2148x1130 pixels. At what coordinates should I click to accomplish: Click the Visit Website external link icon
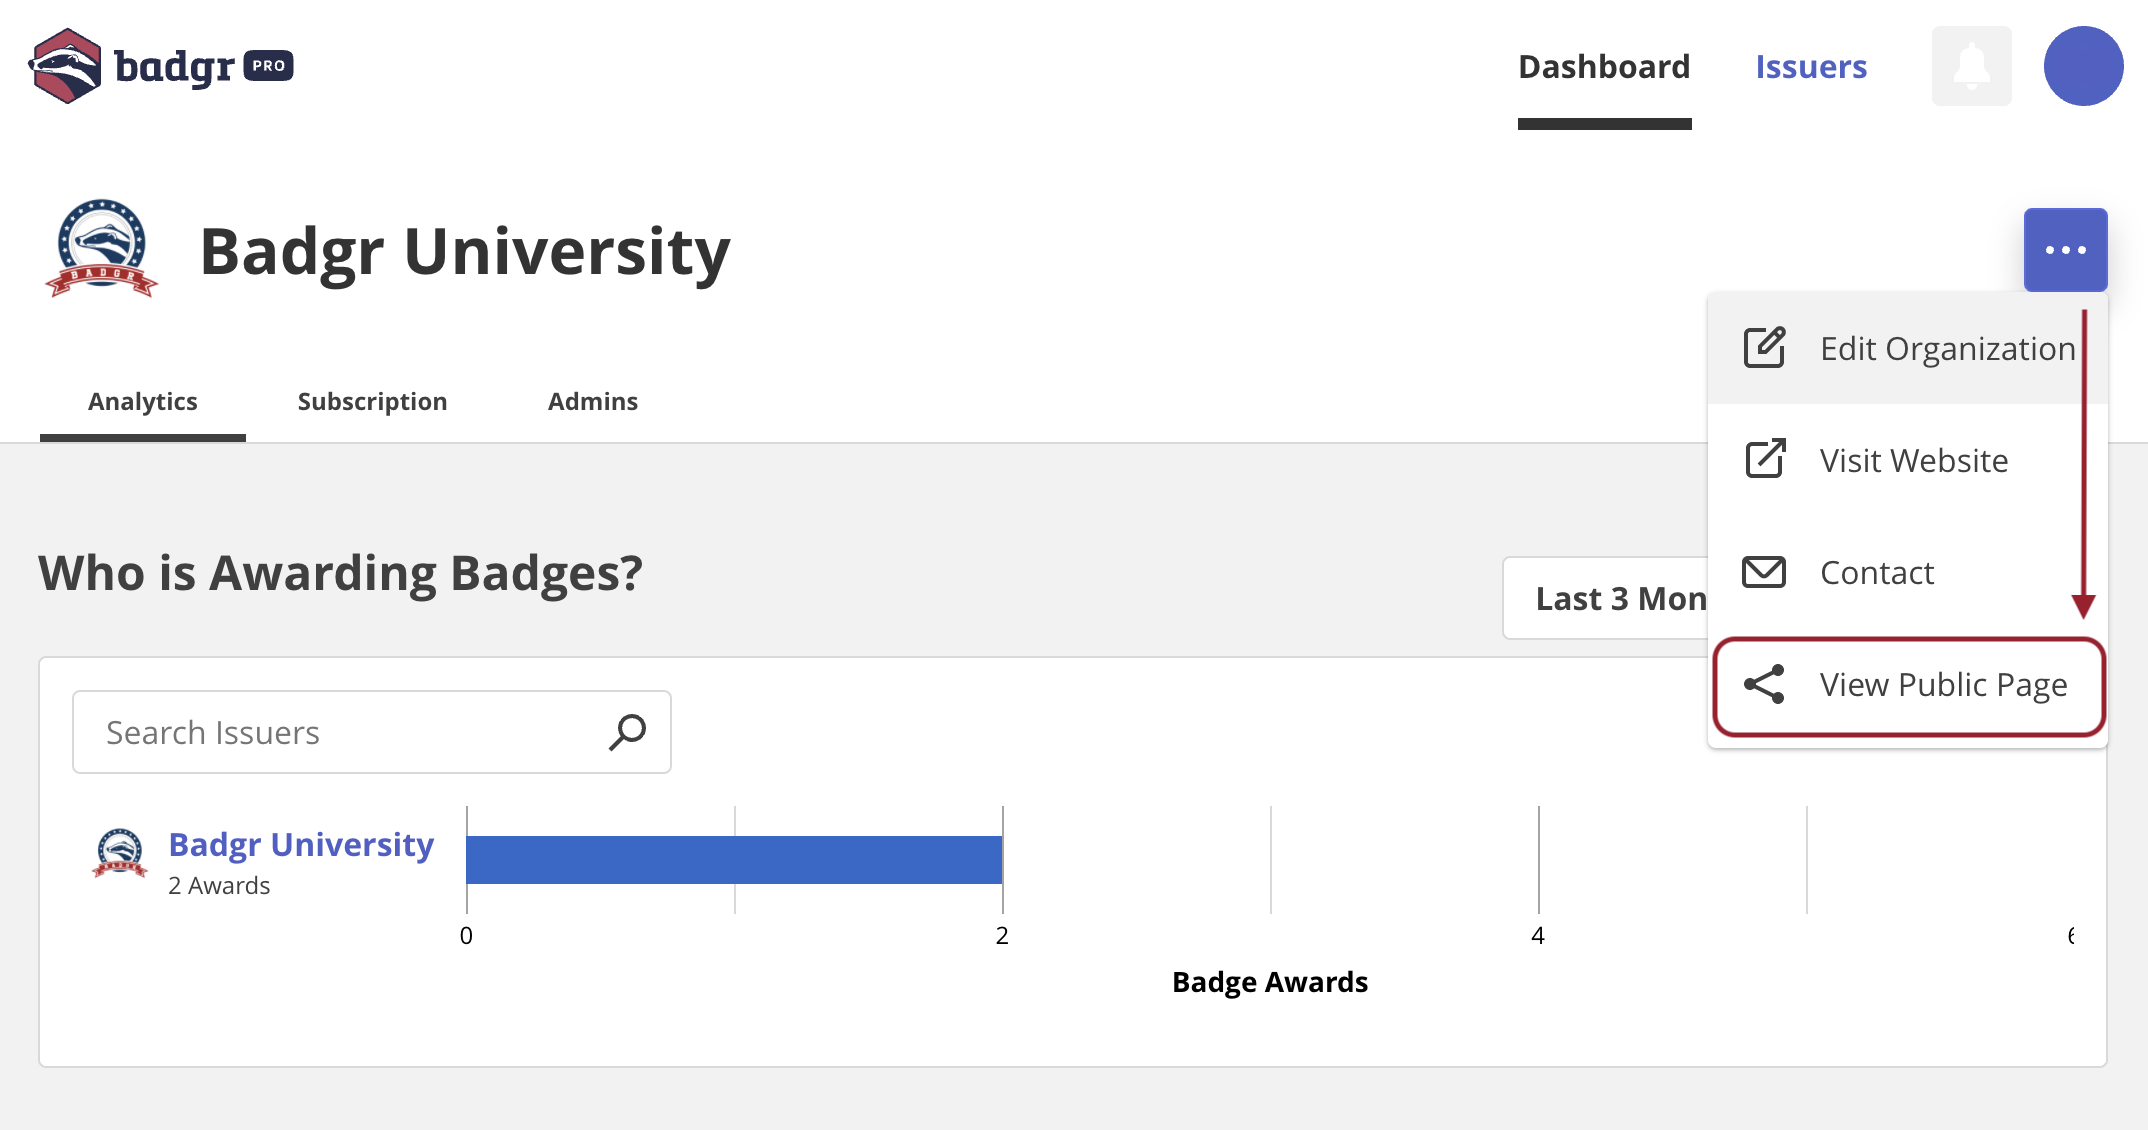click(x=1766, y=458)
